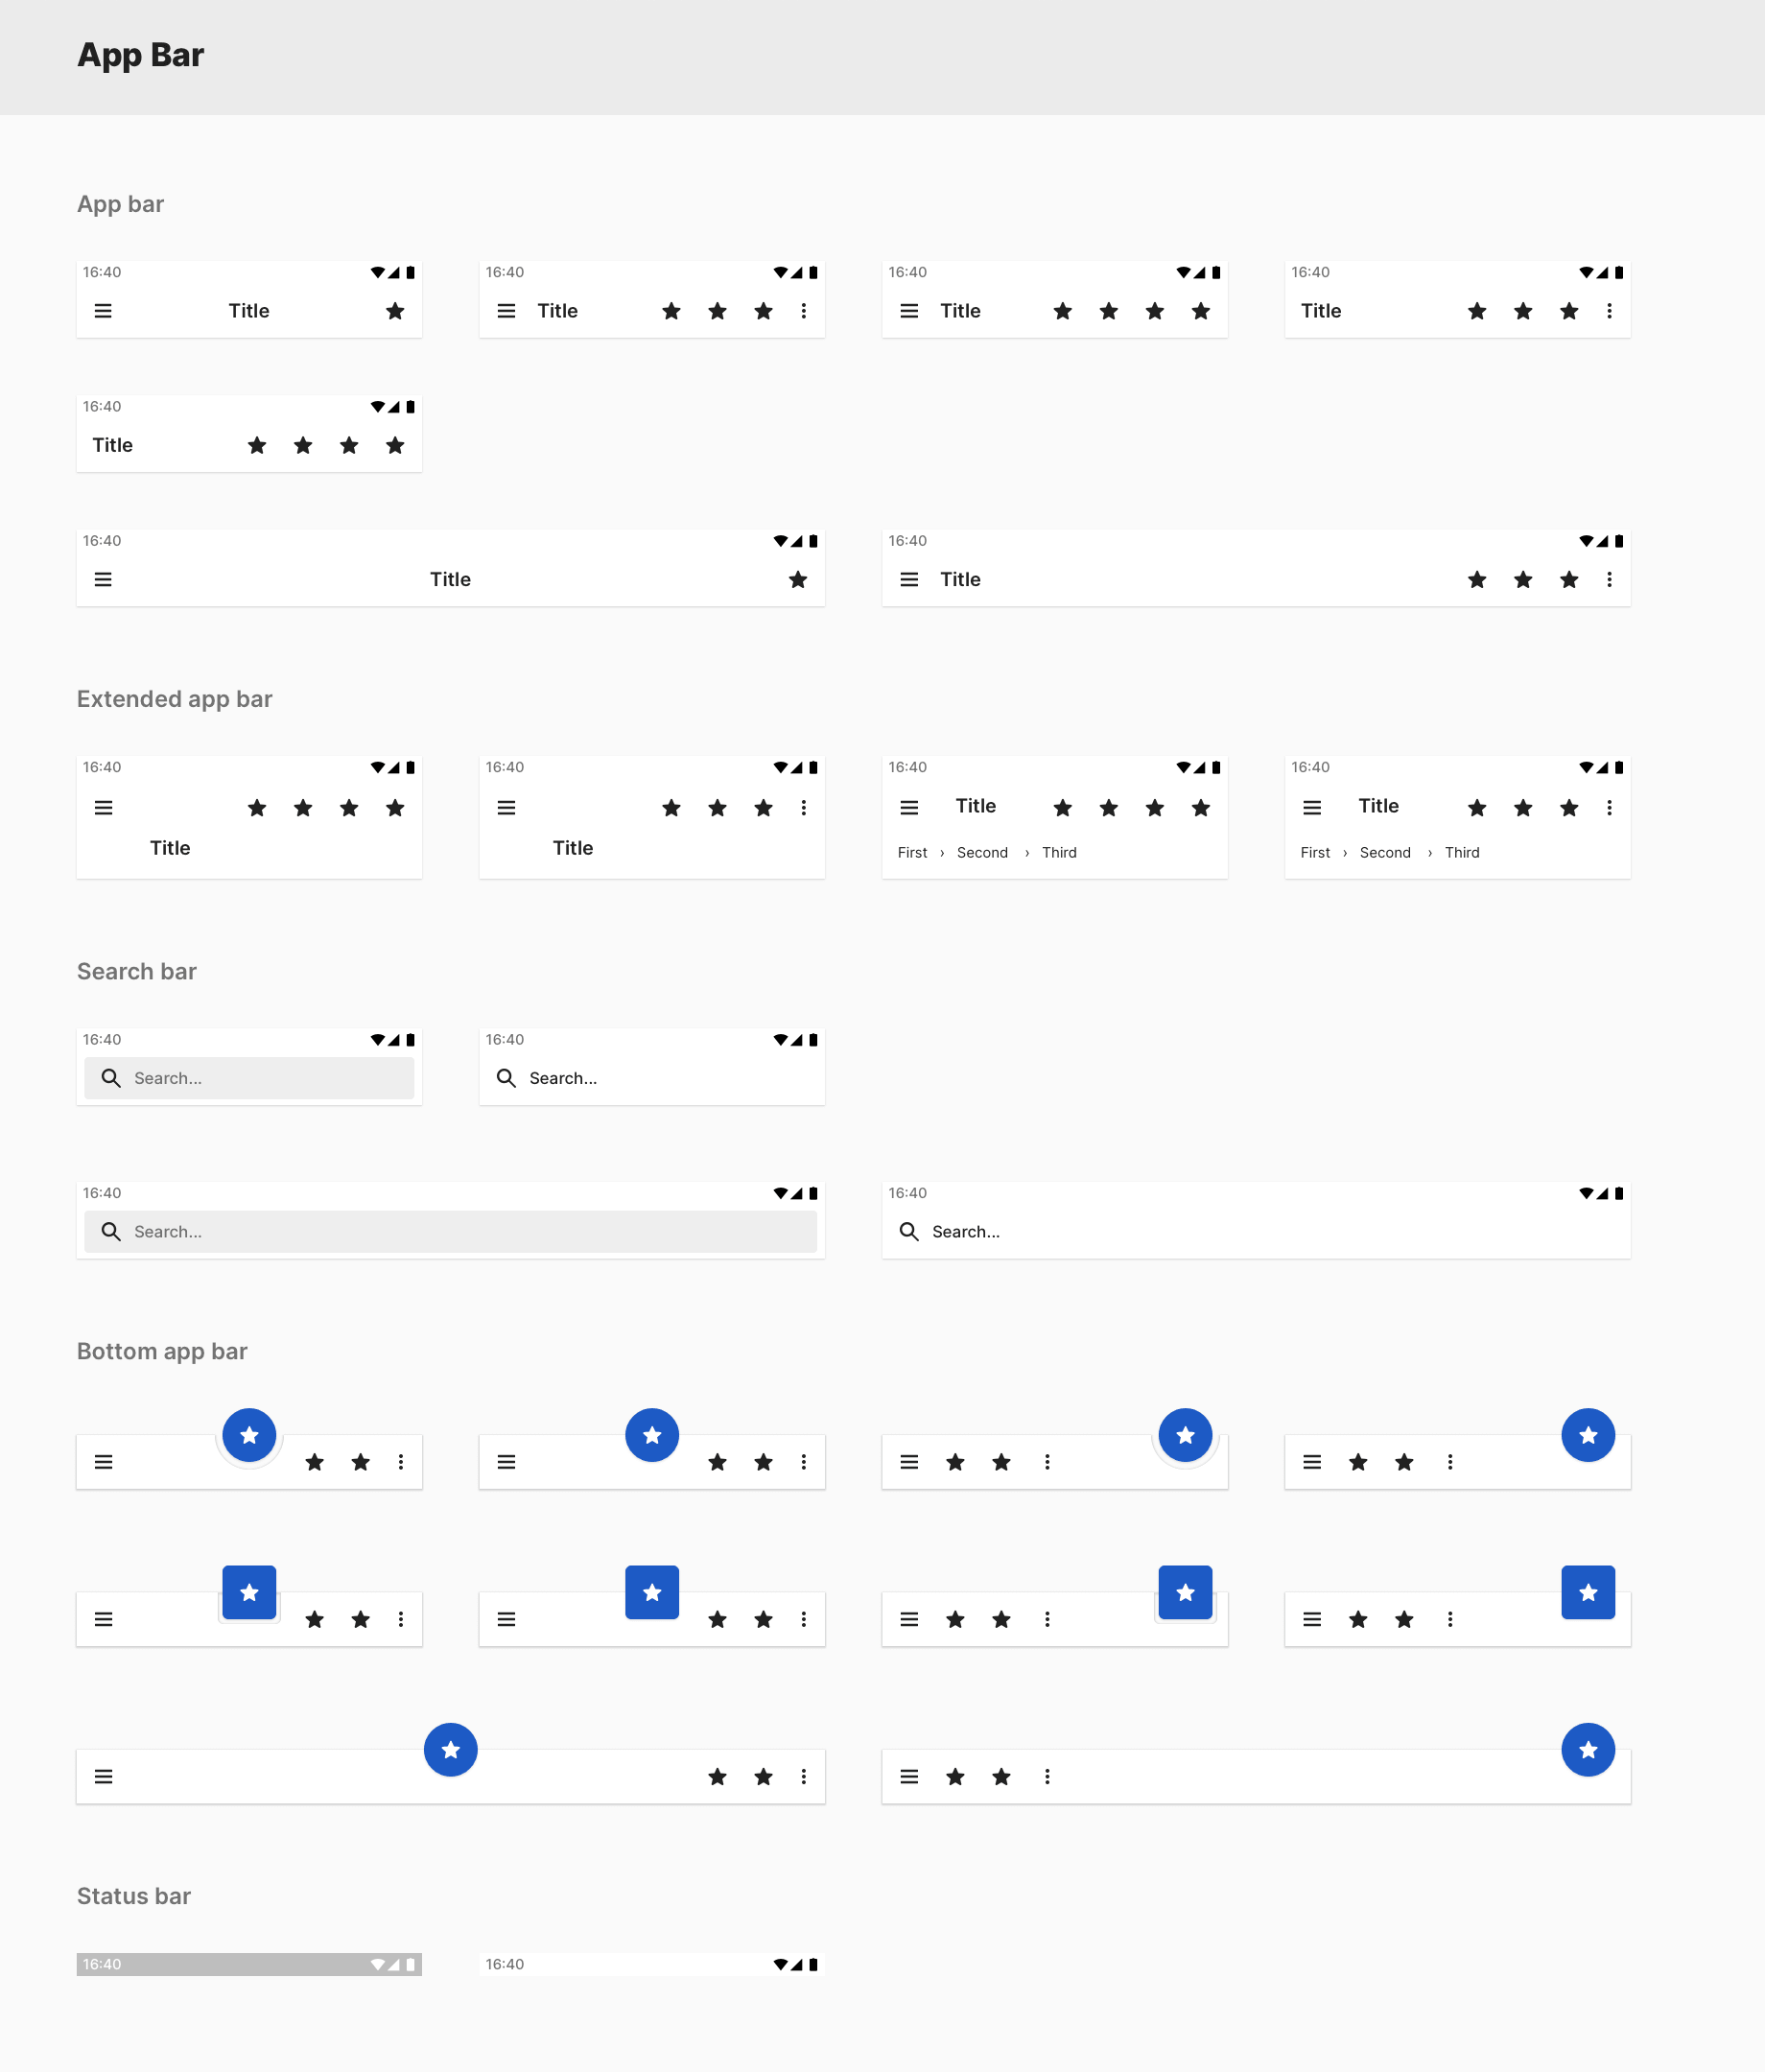Click the "App Bar" page heading
The height and width of the screenshot is (2072, 1765).
click(140, 55)
